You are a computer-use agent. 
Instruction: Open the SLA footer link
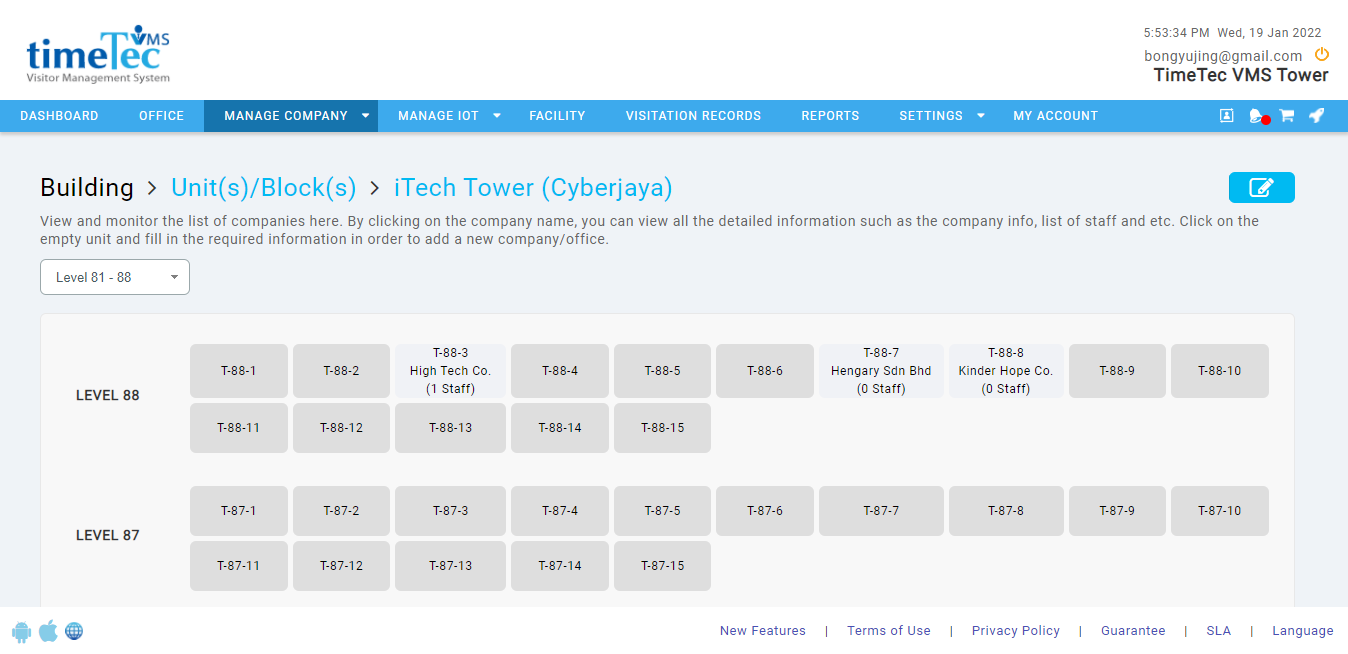pos(1218,631)
